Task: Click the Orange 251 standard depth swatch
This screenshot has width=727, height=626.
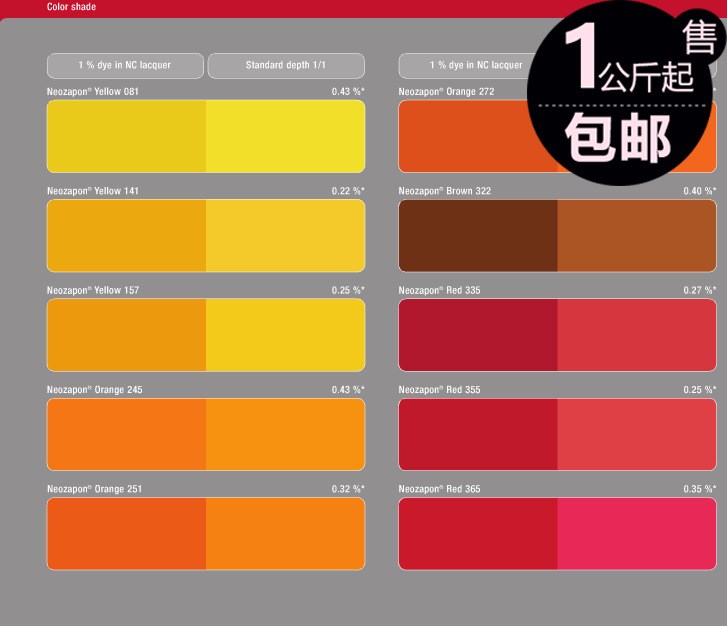Action: 286,534
